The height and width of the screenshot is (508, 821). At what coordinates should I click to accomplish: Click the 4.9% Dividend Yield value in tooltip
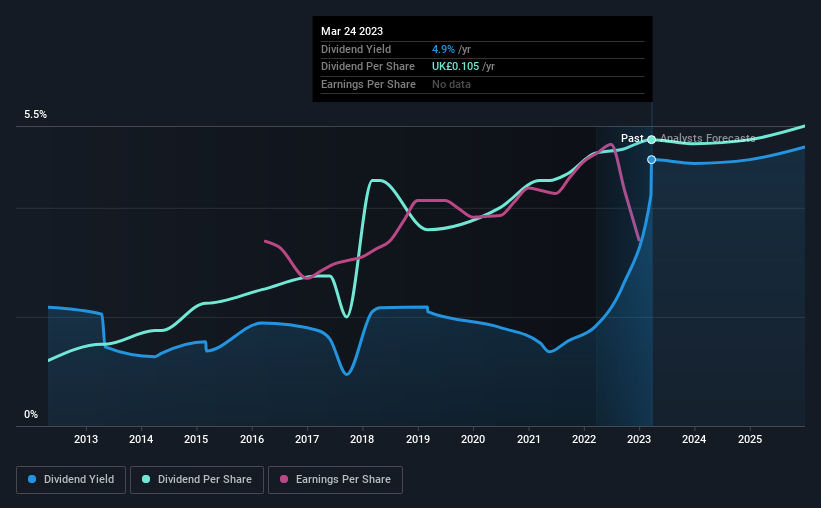pos(443,49)
